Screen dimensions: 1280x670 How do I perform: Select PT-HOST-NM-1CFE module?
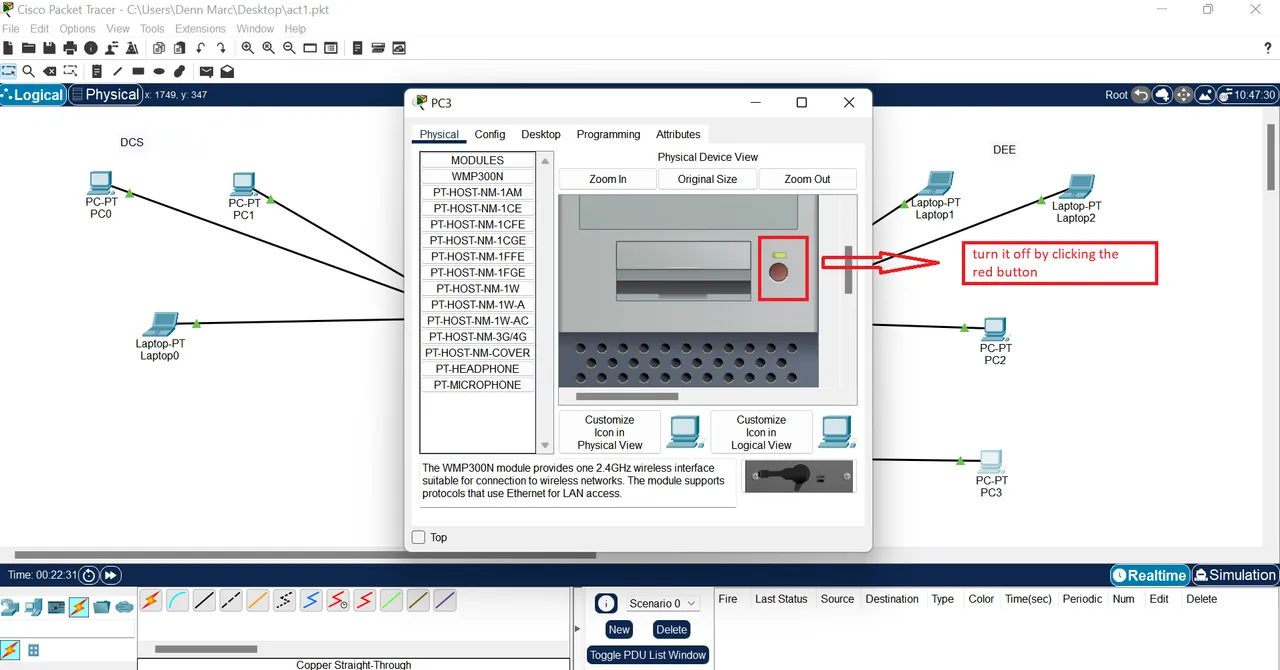tap(478, 224)
